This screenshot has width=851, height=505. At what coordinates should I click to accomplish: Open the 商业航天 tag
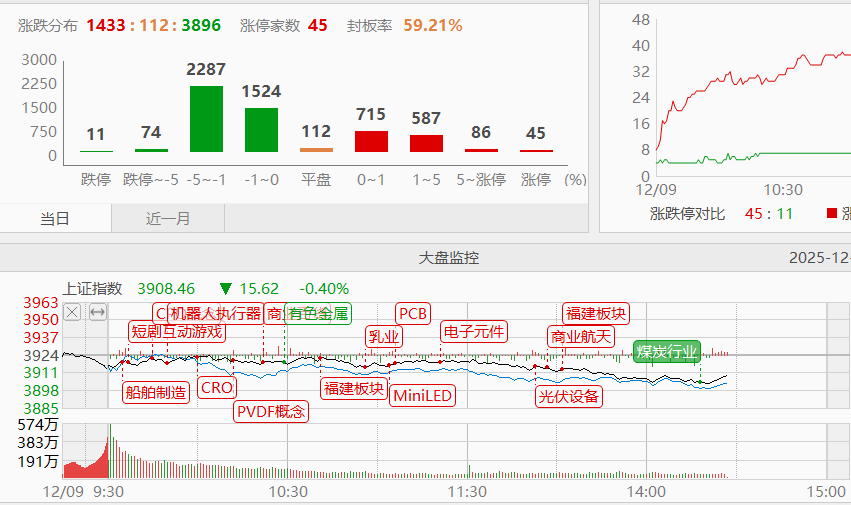coord(580,336)
